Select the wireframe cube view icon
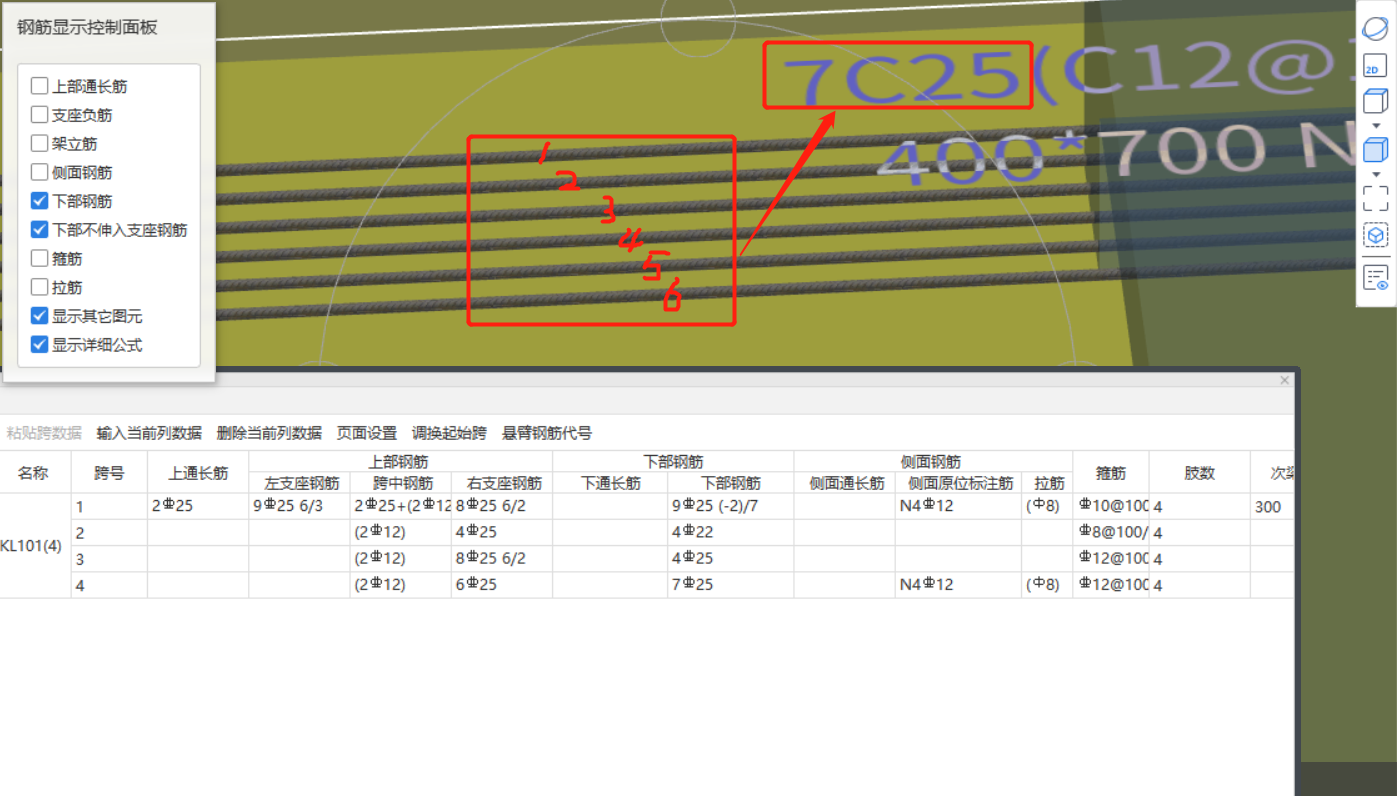 click(x=1375, y=102)
